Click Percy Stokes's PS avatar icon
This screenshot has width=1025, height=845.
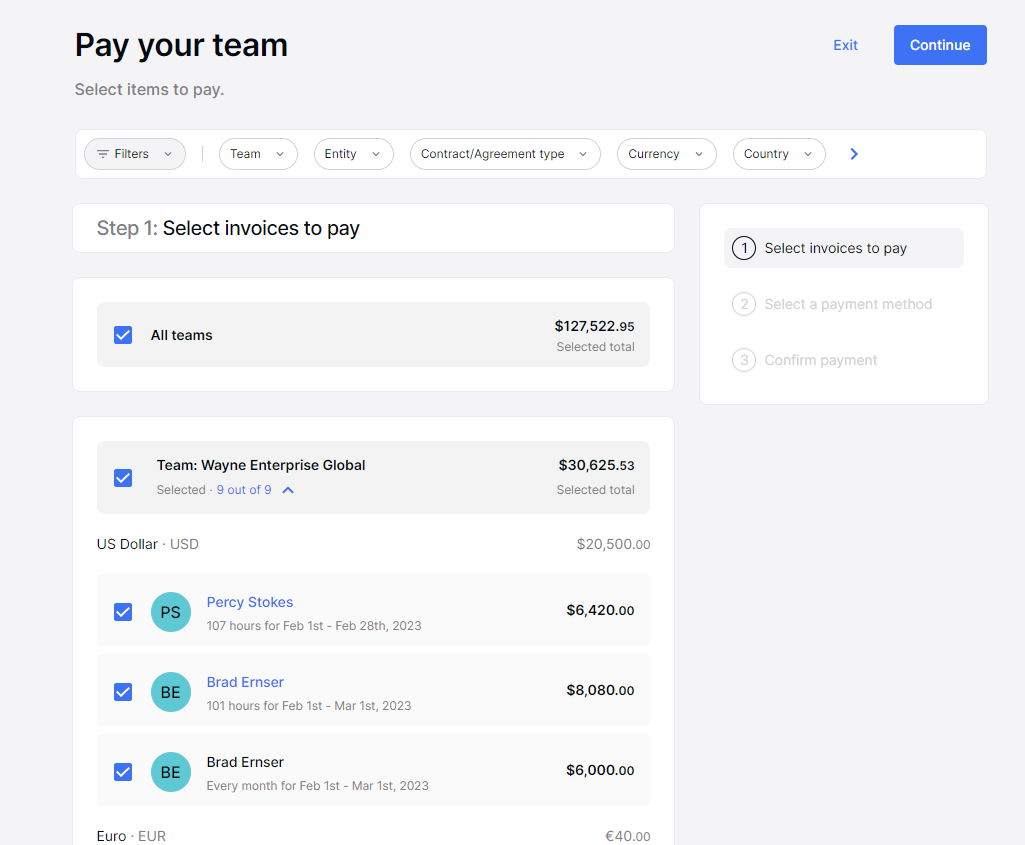tap(170, 611)
